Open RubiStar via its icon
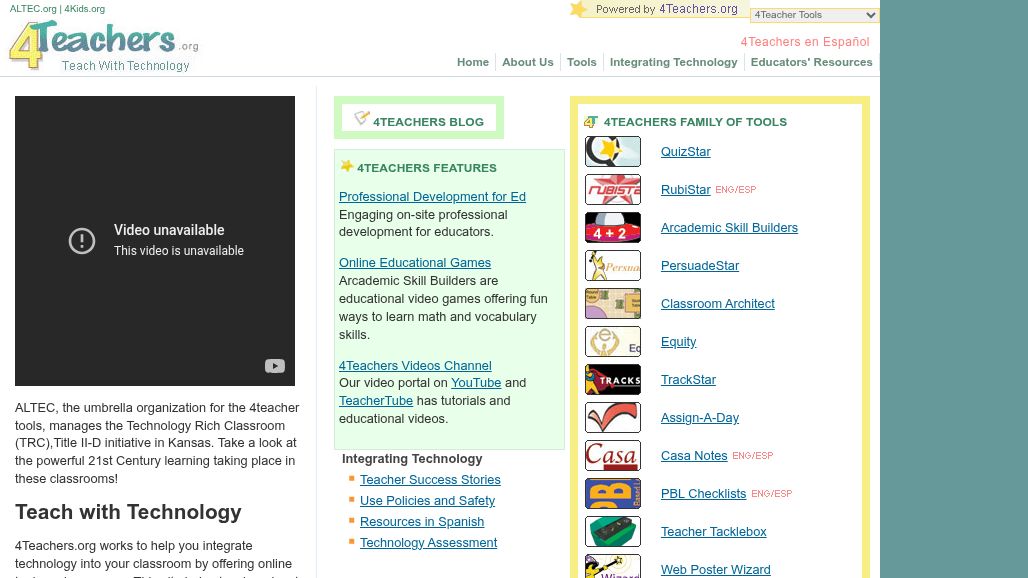Viewport: 1028px width, 578px height. 612,189
